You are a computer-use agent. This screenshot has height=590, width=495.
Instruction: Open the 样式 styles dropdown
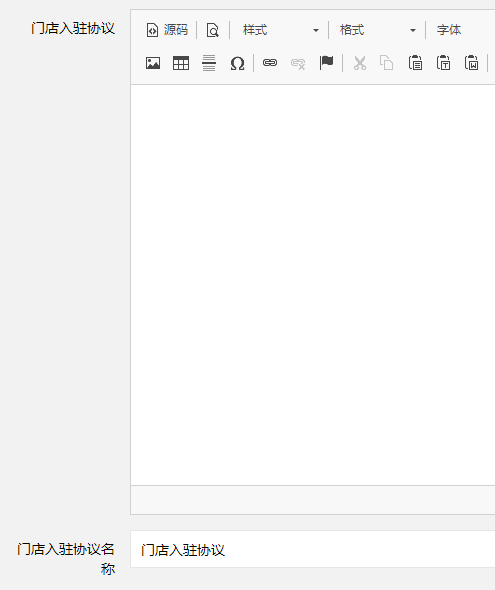tap(281, 30)
